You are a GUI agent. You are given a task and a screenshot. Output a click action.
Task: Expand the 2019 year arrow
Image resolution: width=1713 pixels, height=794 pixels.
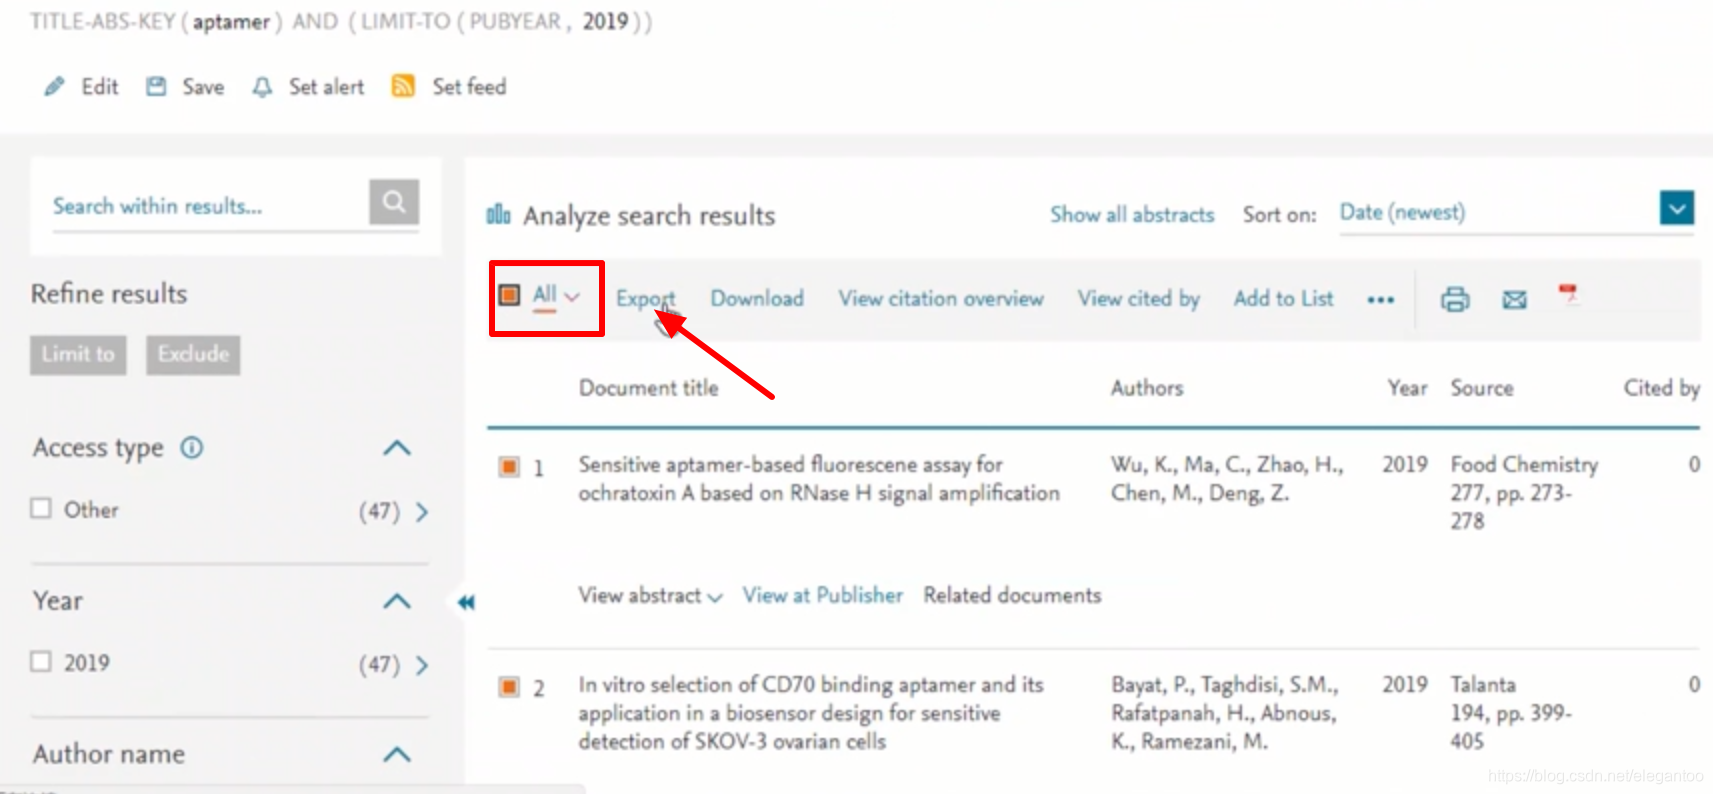pyautogui.click(x=422, y=665)
